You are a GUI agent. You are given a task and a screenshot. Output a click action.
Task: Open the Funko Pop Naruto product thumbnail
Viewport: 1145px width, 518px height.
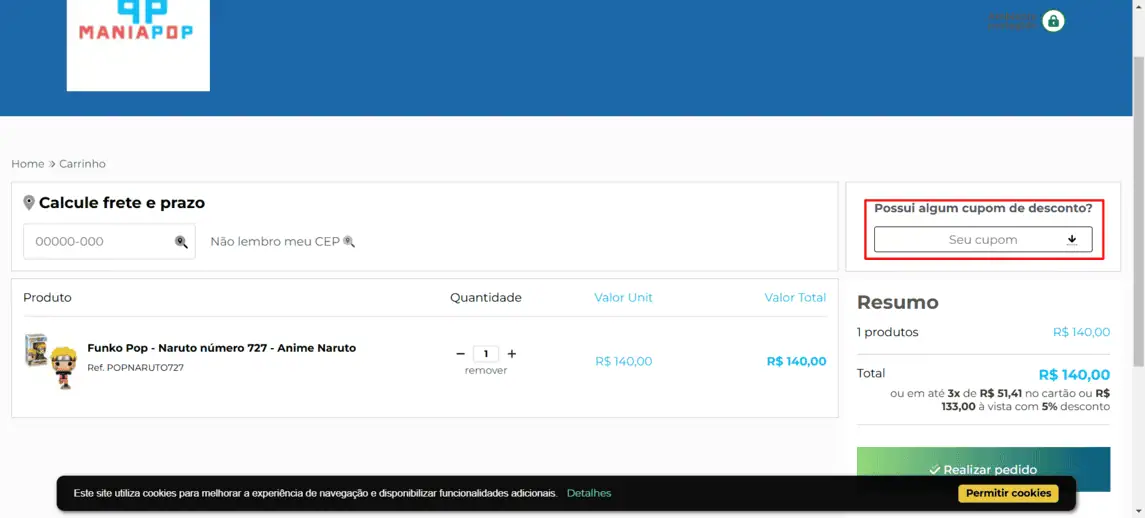click(50, 361)
